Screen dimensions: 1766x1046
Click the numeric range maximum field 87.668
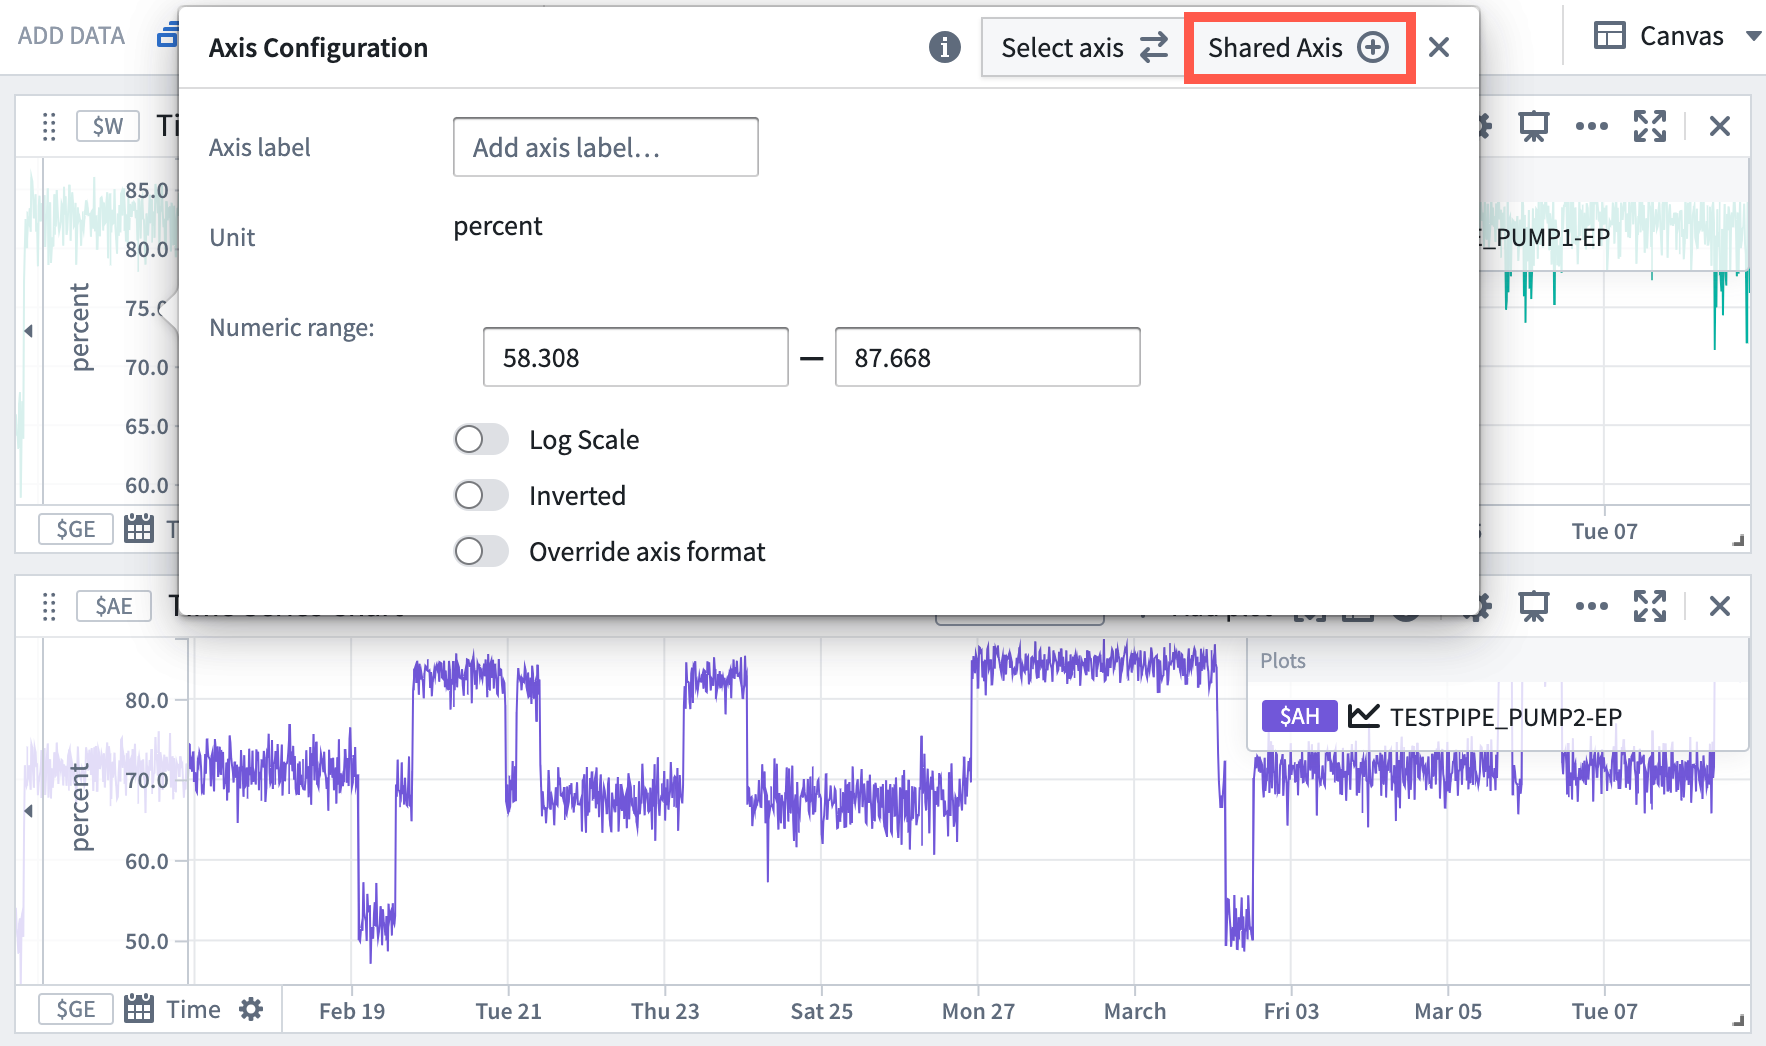coord(987,357)
